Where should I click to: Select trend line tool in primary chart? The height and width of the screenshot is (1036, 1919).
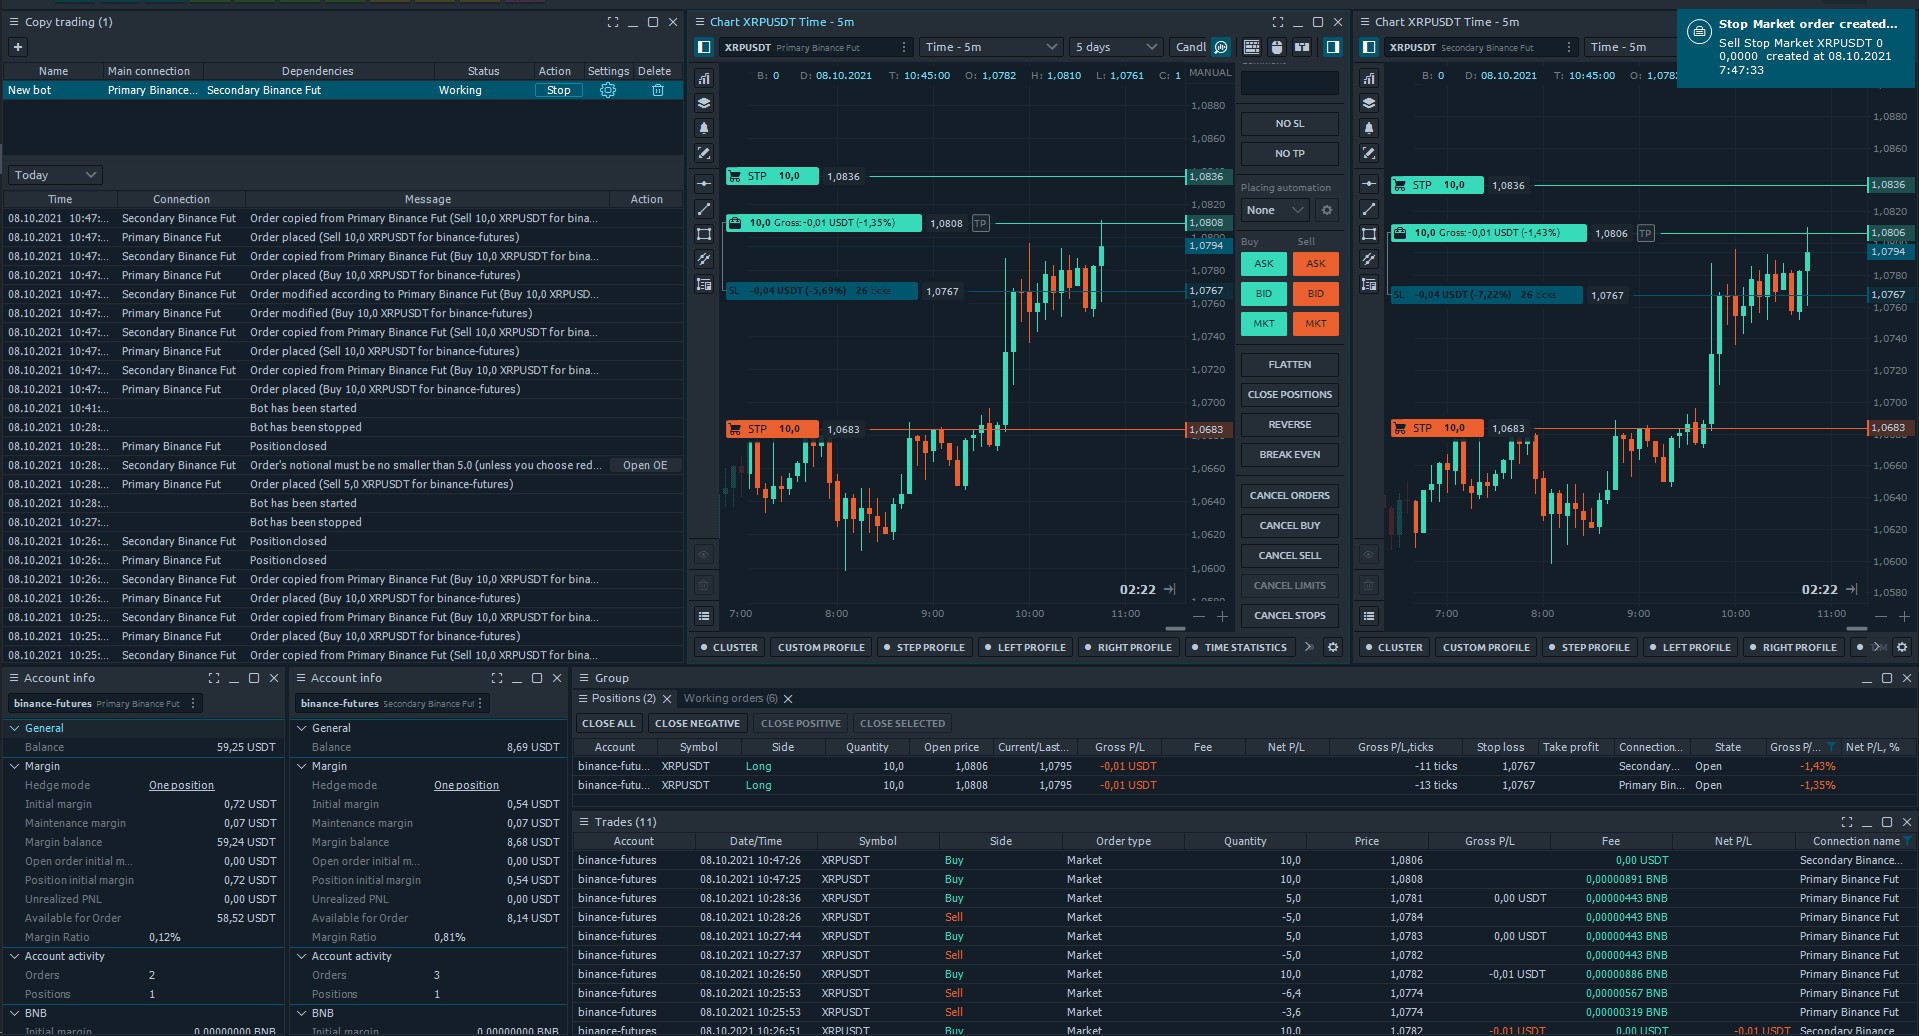[x=704, y=209]
